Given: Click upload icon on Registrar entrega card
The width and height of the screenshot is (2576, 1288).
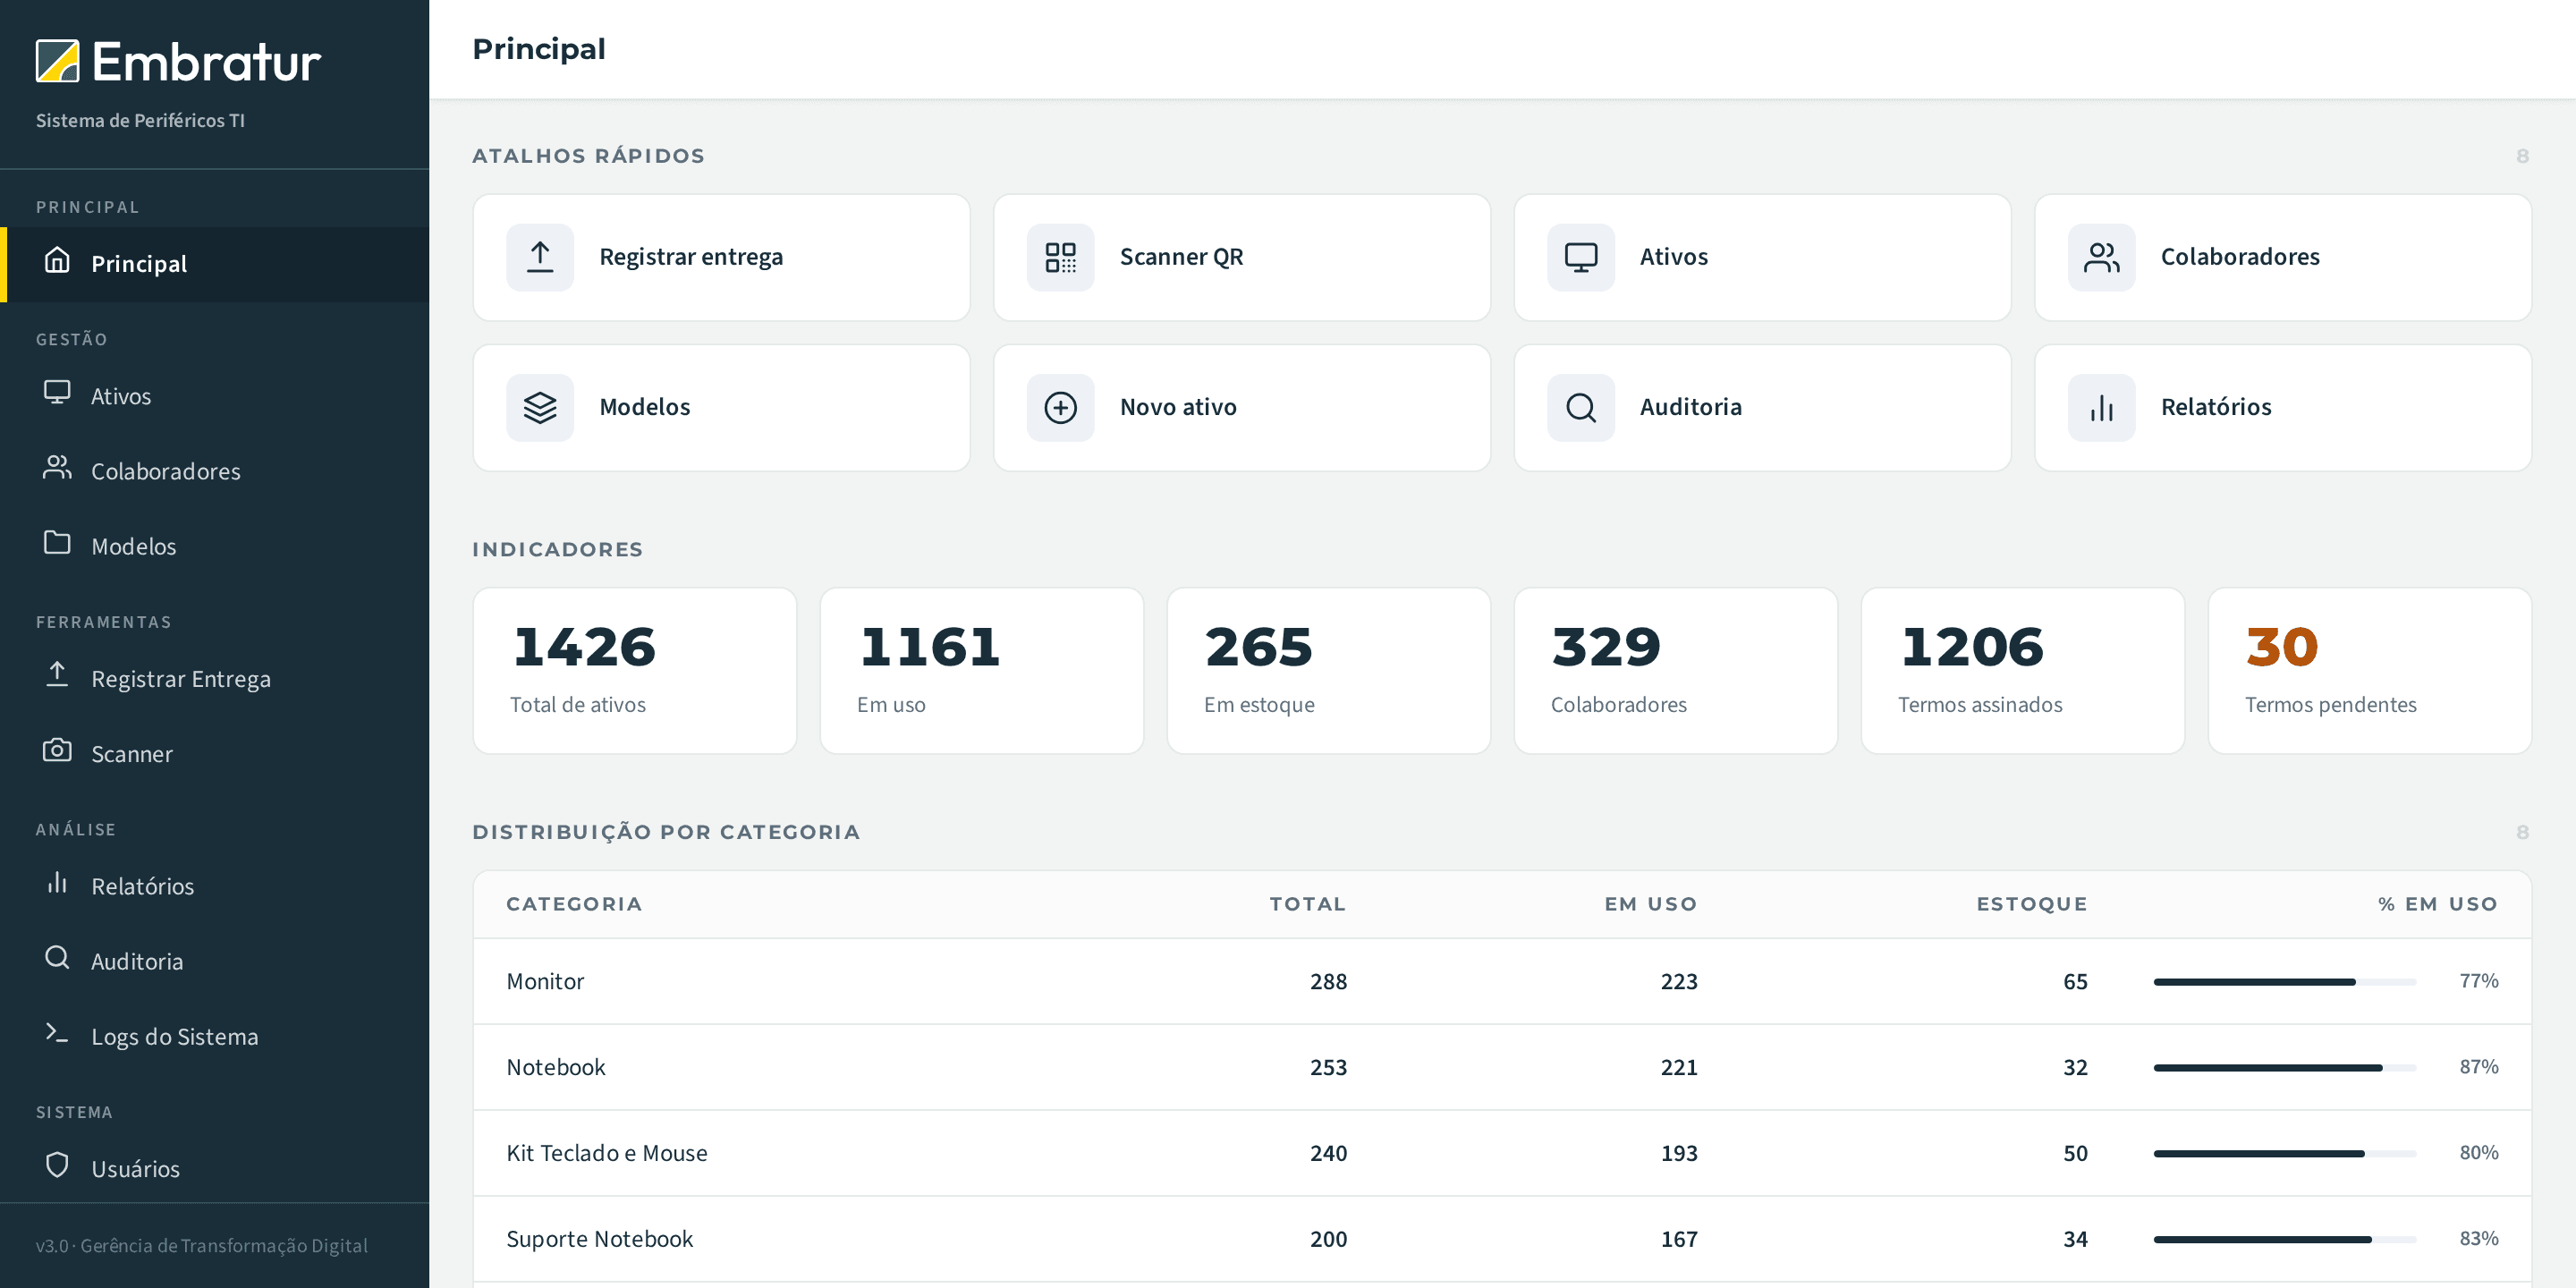Looking at the screenshot, I should [540, 257].
